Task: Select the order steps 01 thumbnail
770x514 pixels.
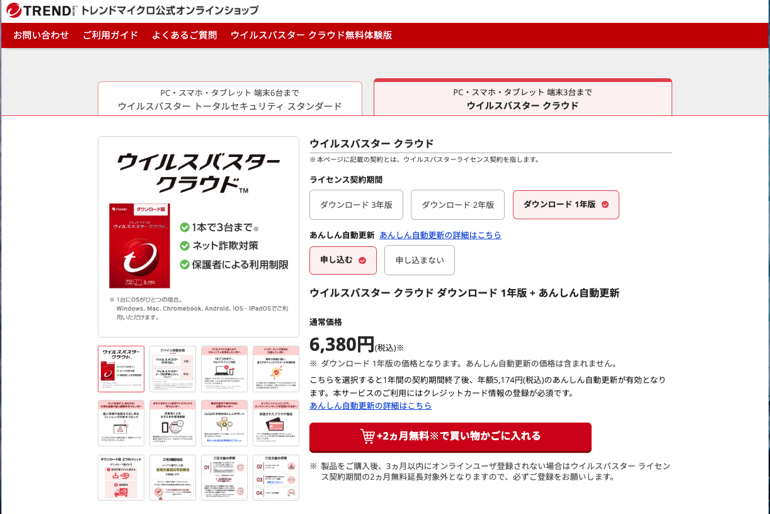Action: pos(224,478)
